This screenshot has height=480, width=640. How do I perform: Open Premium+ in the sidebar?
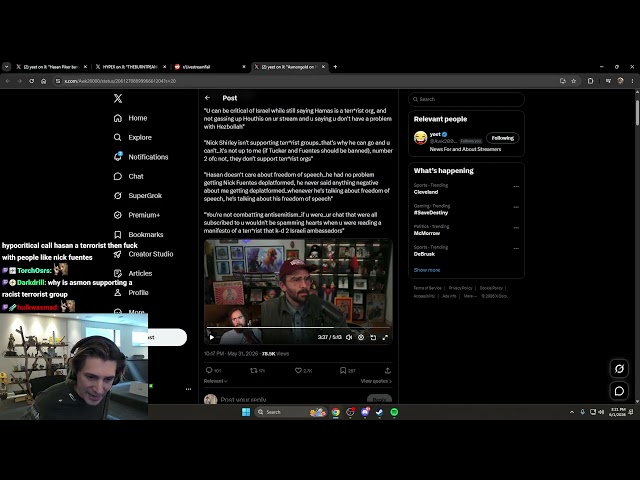pos(137,215)
